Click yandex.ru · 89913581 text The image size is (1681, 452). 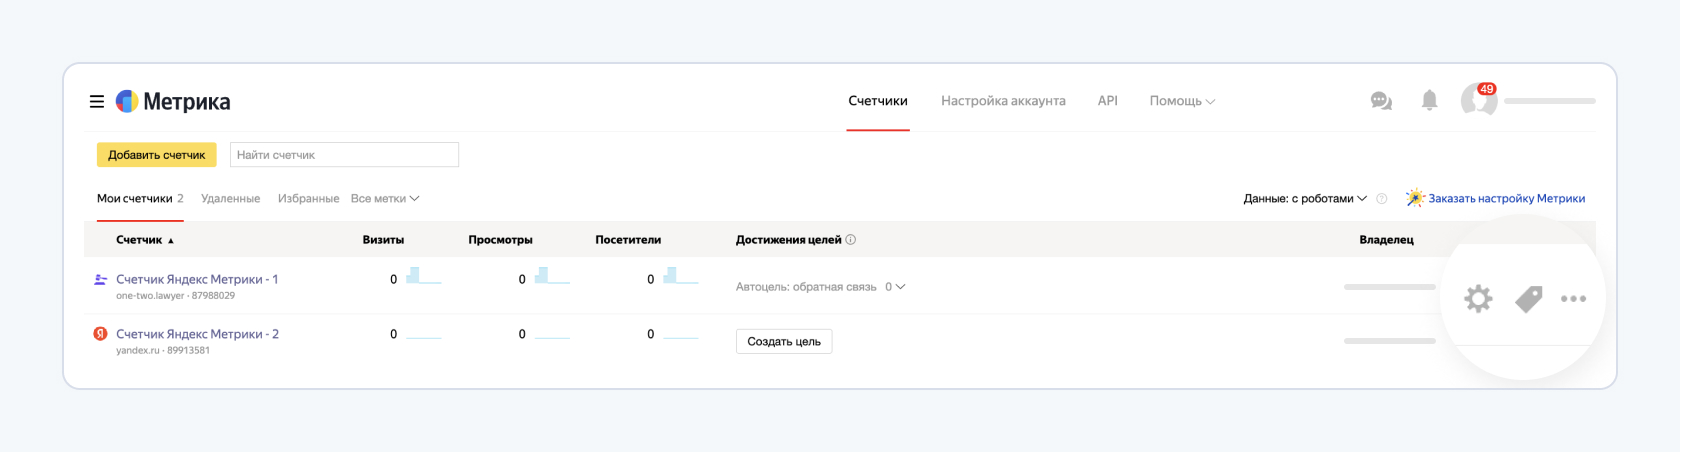coord(163,351)
